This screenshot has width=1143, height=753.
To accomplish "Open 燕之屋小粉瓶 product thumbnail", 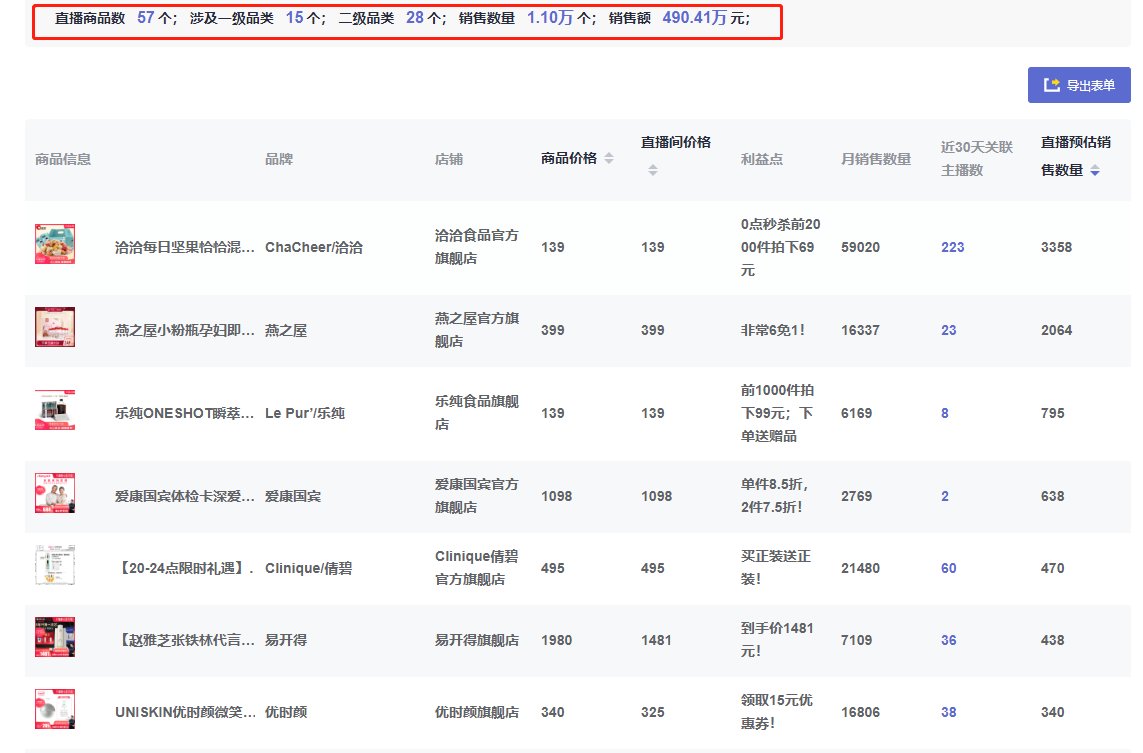I will [55, 327].
